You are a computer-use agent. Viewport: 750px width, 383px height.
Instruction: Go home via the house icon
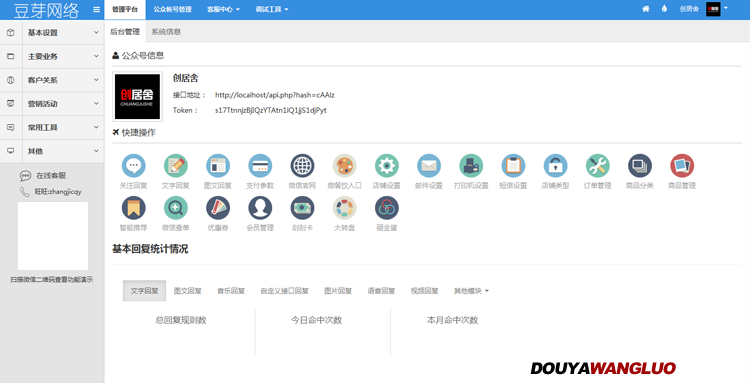(646, 9)
